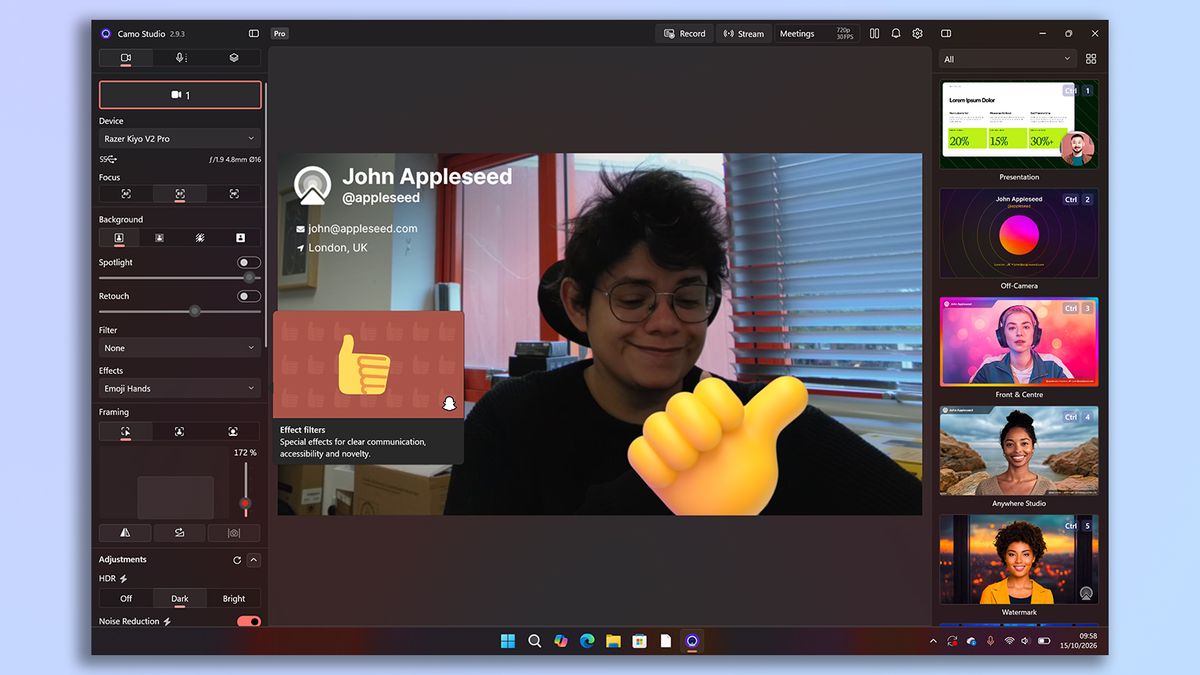1200x675 pixels.
Task: Expand the system tray hidden icons chevron
Action: coord(933,641)
